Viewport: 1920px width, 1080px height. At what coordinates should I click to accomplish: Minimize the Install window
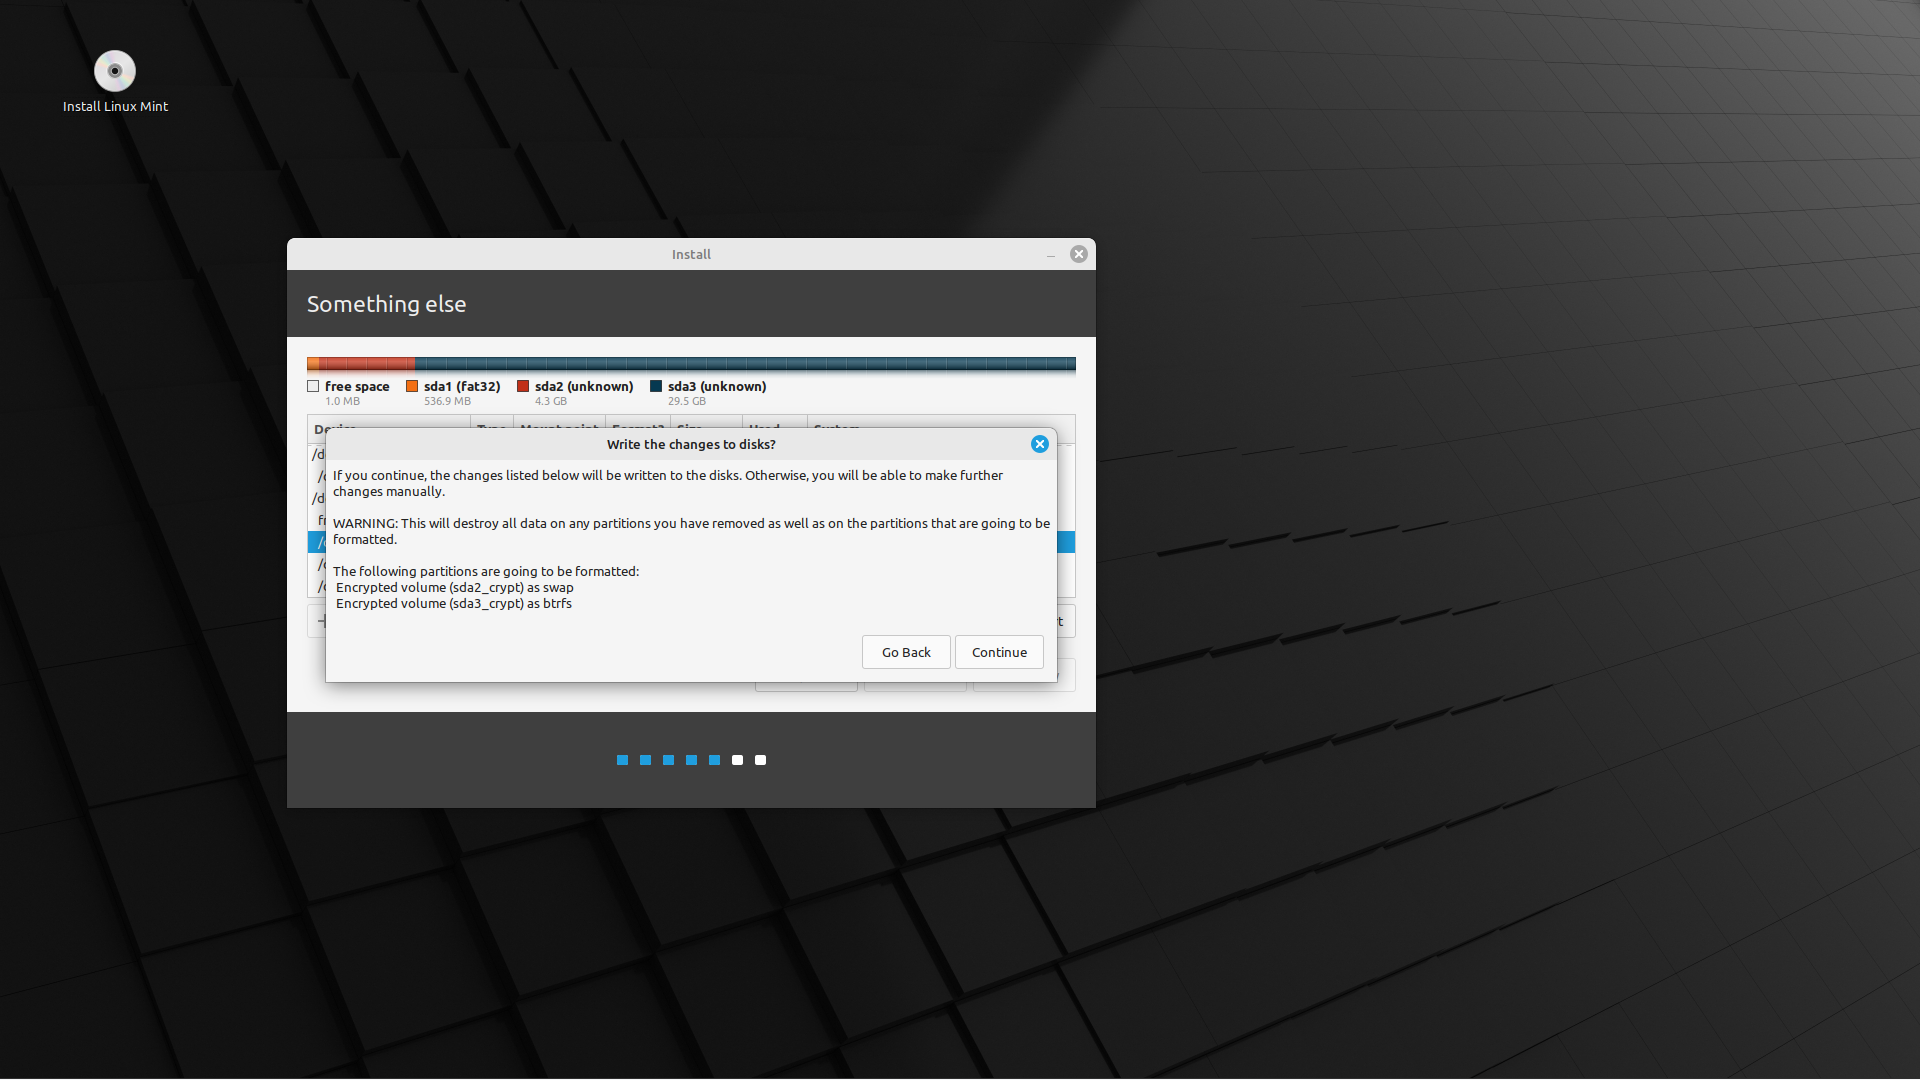coord(1050,255)
